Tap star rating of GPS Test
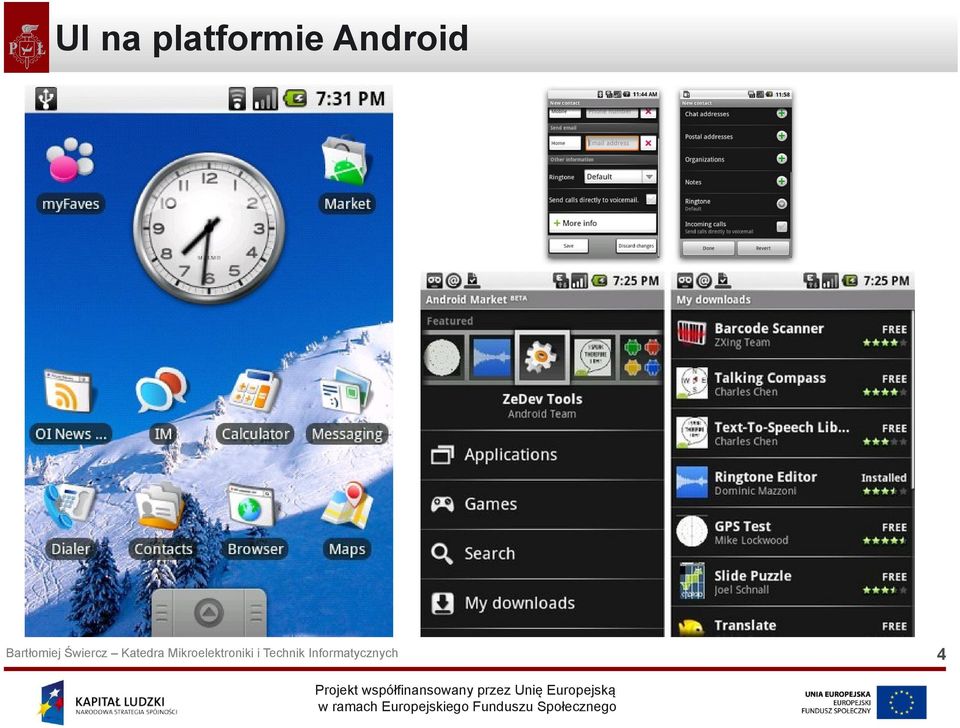 click(884, 541)
